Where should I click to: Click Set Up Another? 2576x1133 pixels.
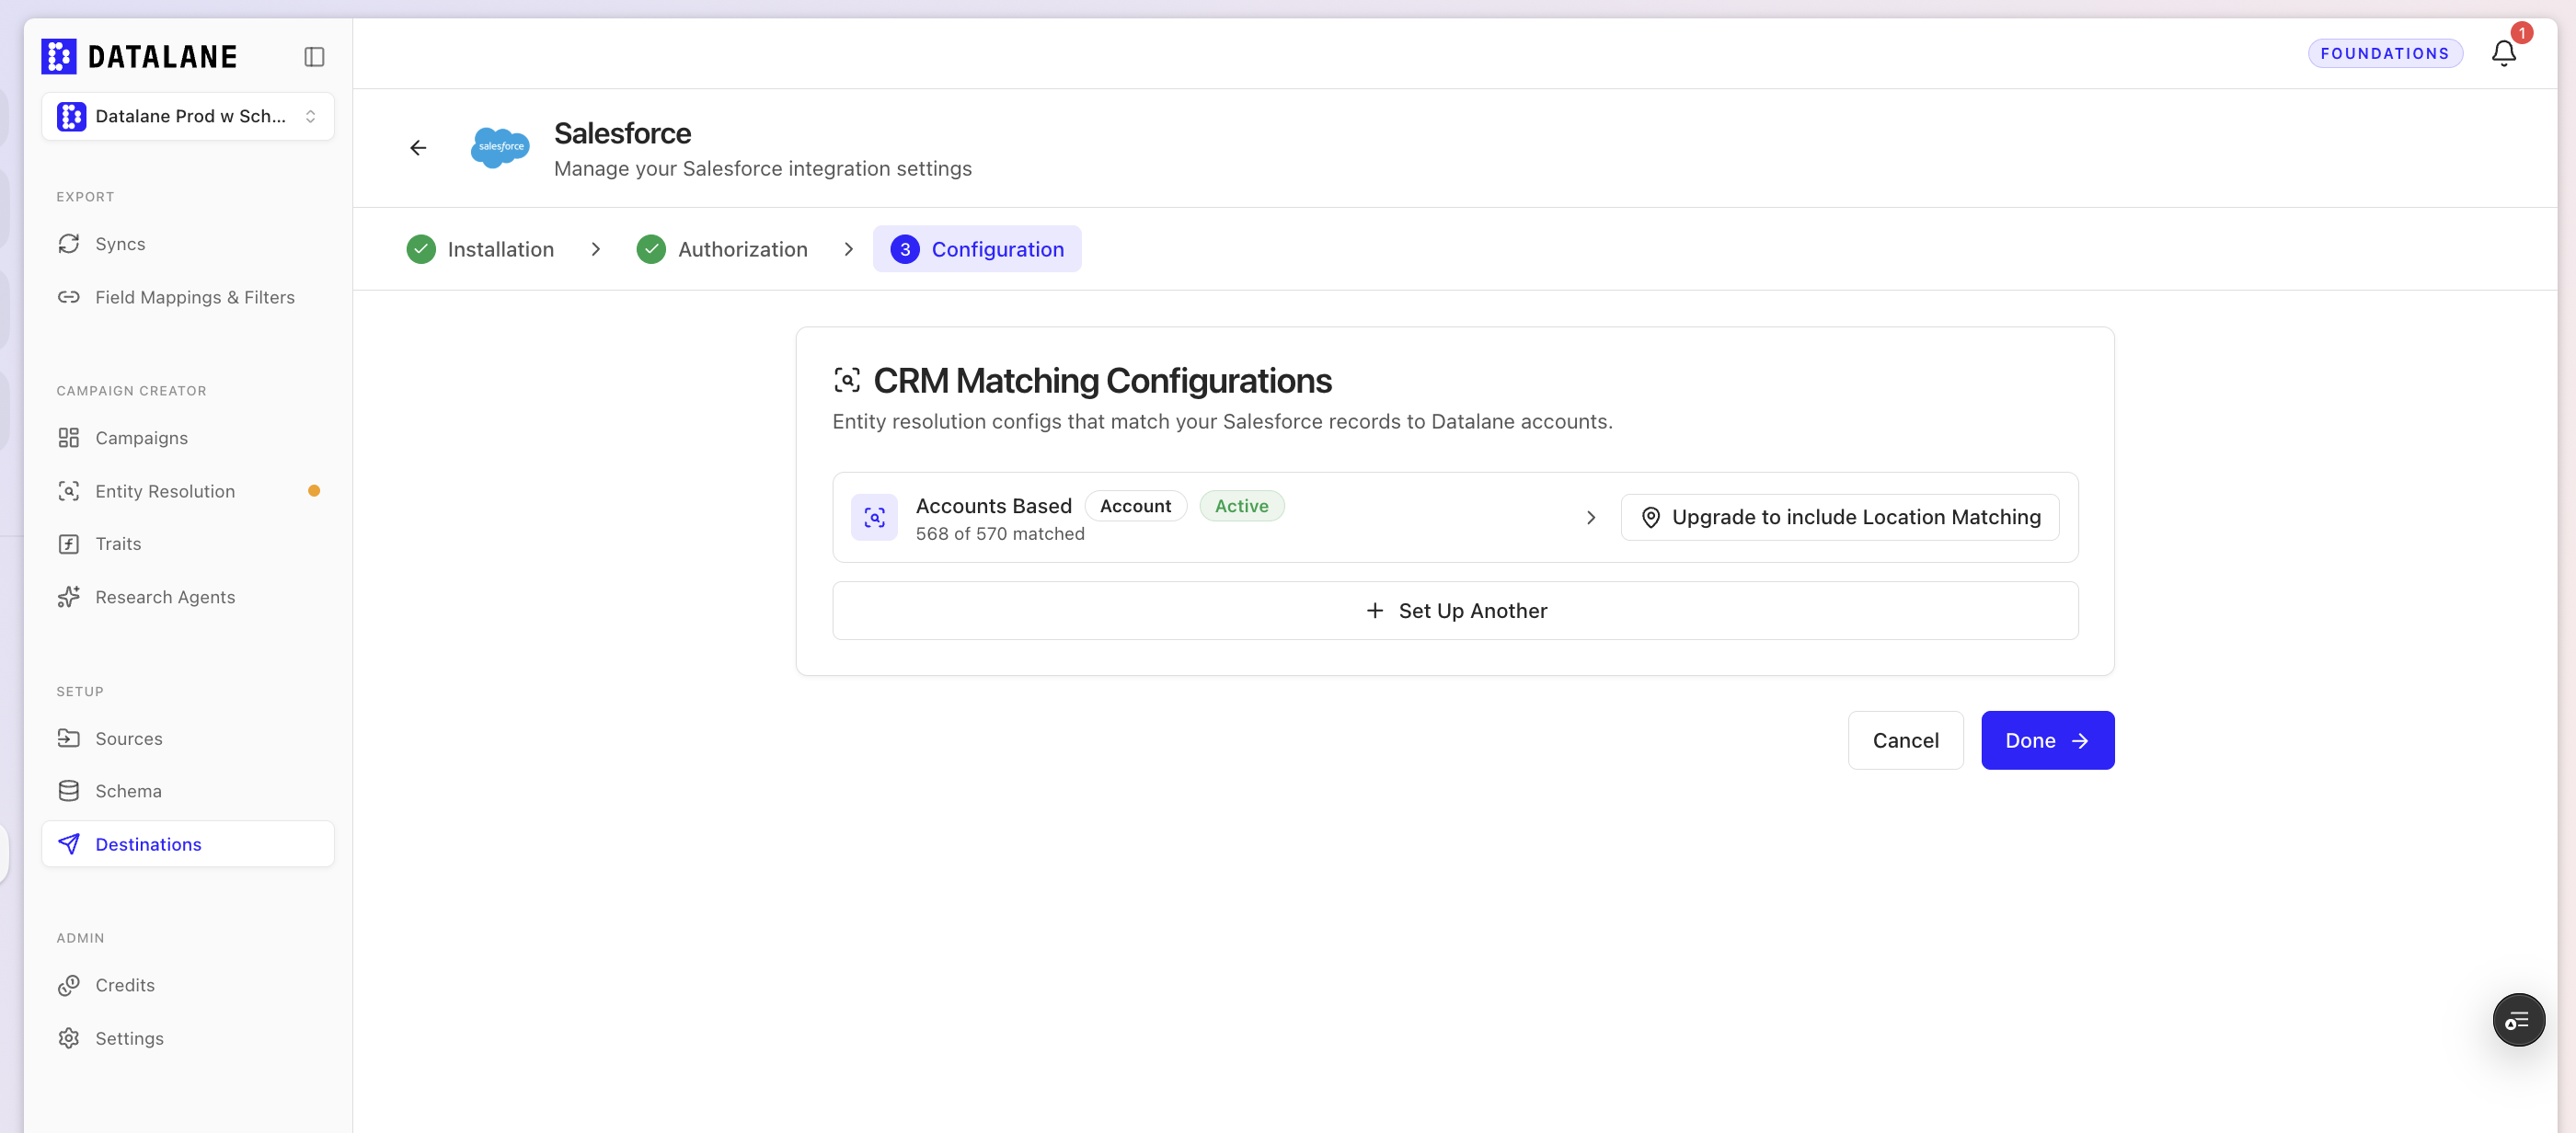click(x=1455, y=611)
